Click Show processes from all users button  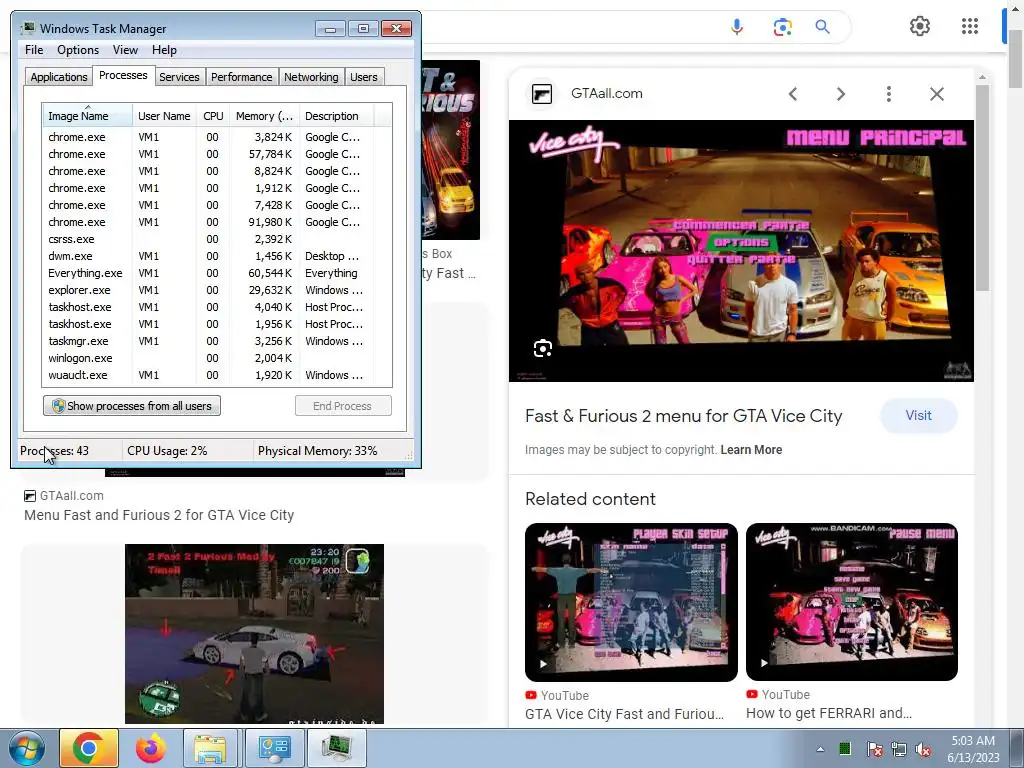click(x=132, y=406)
